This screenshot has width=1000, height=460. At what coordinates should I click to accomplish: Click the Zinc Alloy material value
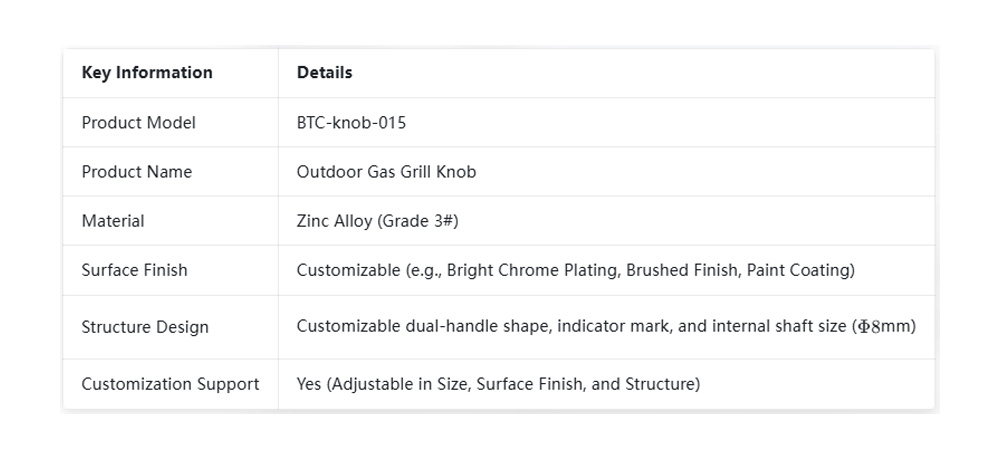point(334,221)
